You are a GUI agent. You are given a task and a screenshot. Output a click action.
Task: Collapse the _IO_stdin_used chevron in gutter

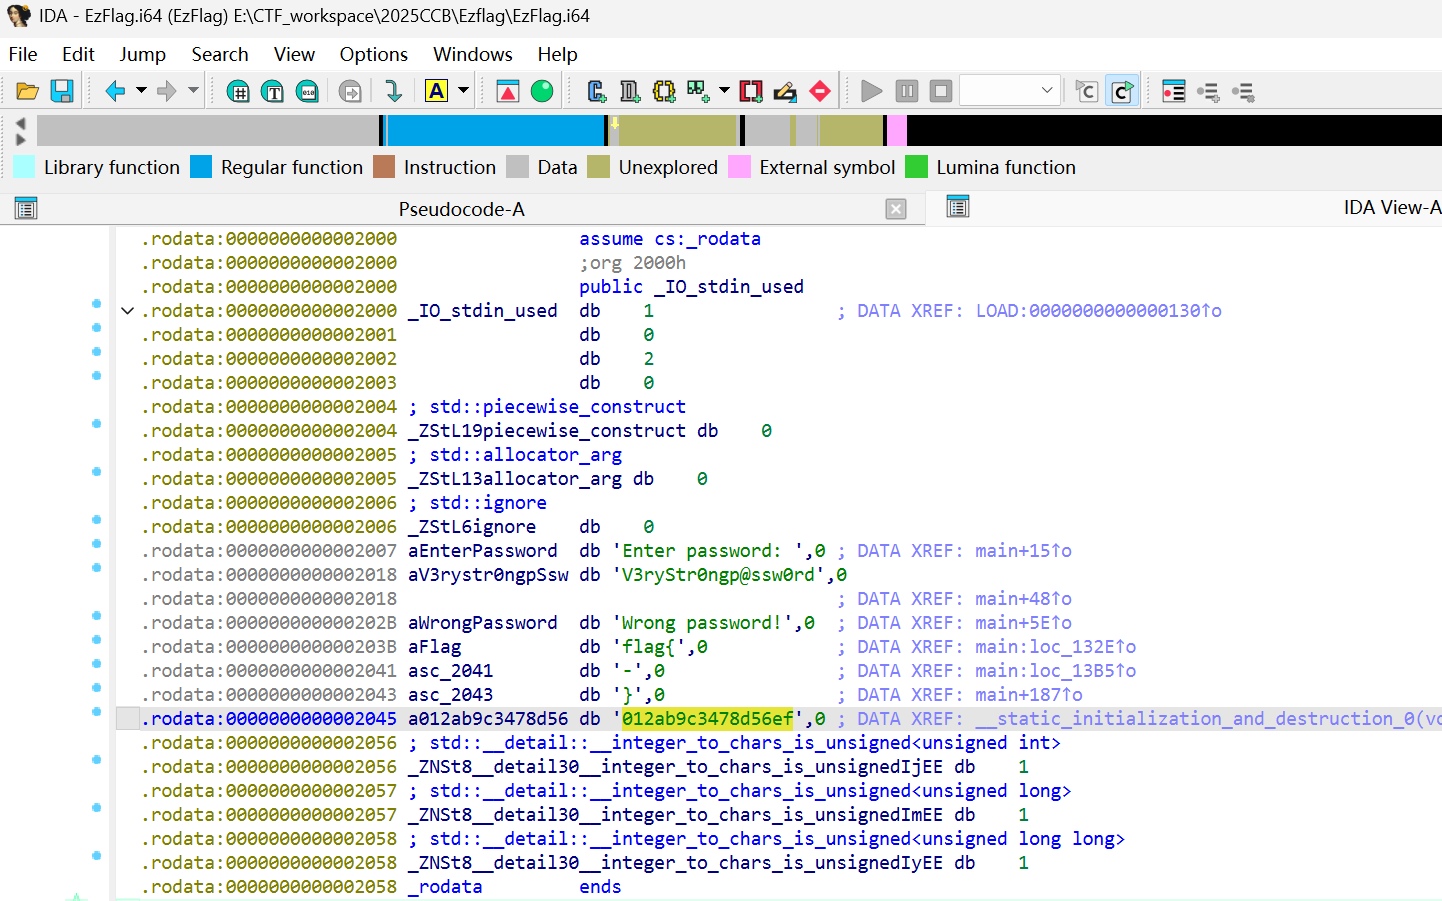pyautogui.click(x=128, y=311)
